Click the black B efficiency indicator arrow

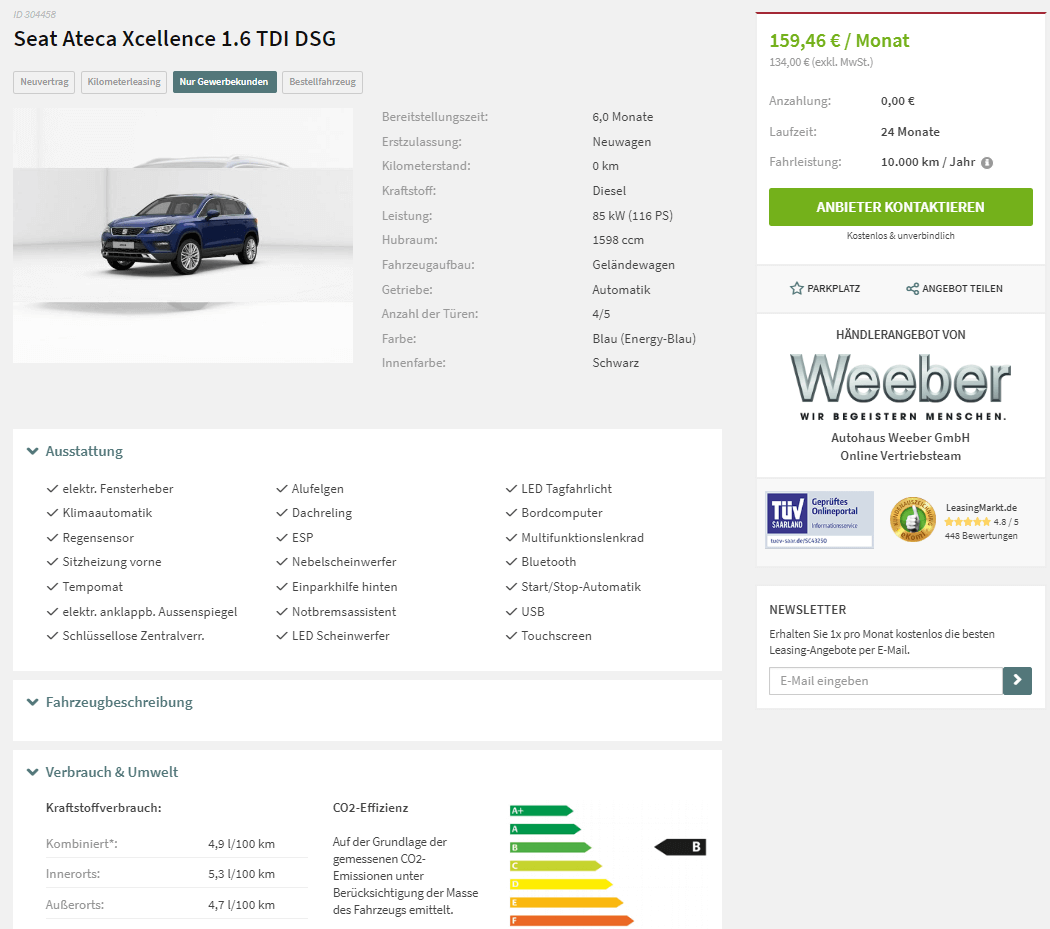(x=680, y=847)
